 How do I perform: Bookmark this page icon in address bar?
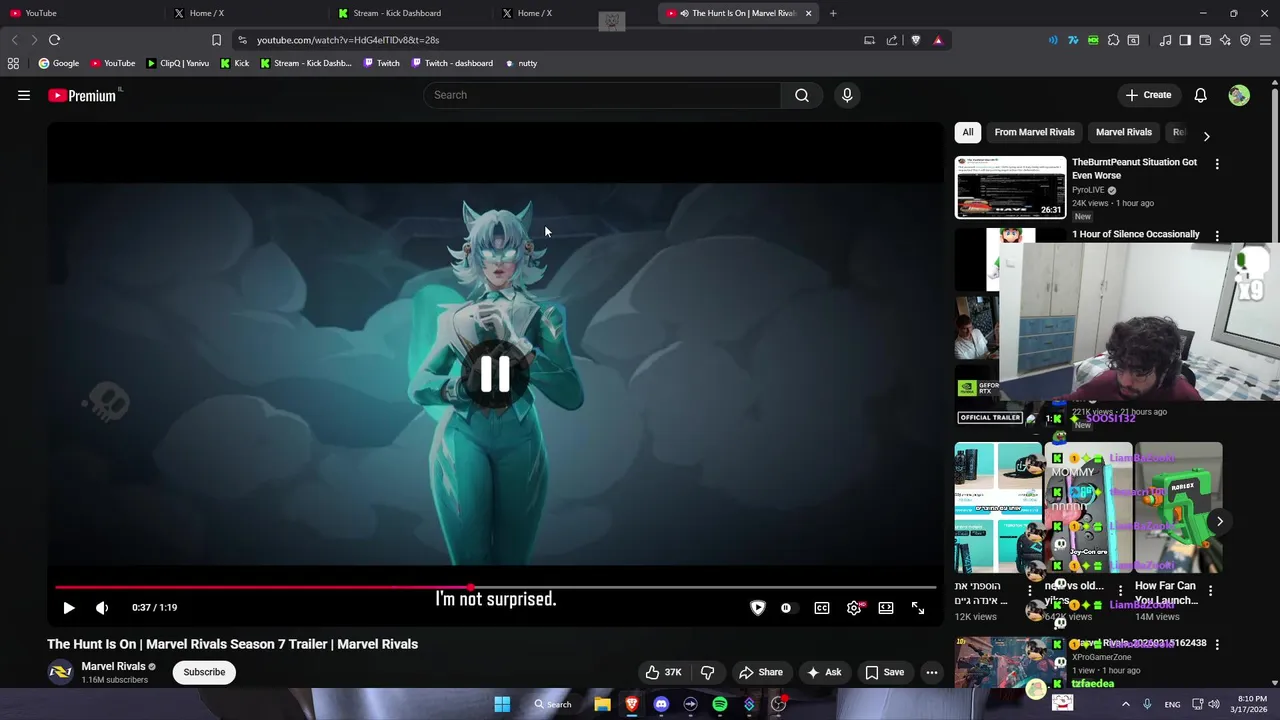(216, 40)
